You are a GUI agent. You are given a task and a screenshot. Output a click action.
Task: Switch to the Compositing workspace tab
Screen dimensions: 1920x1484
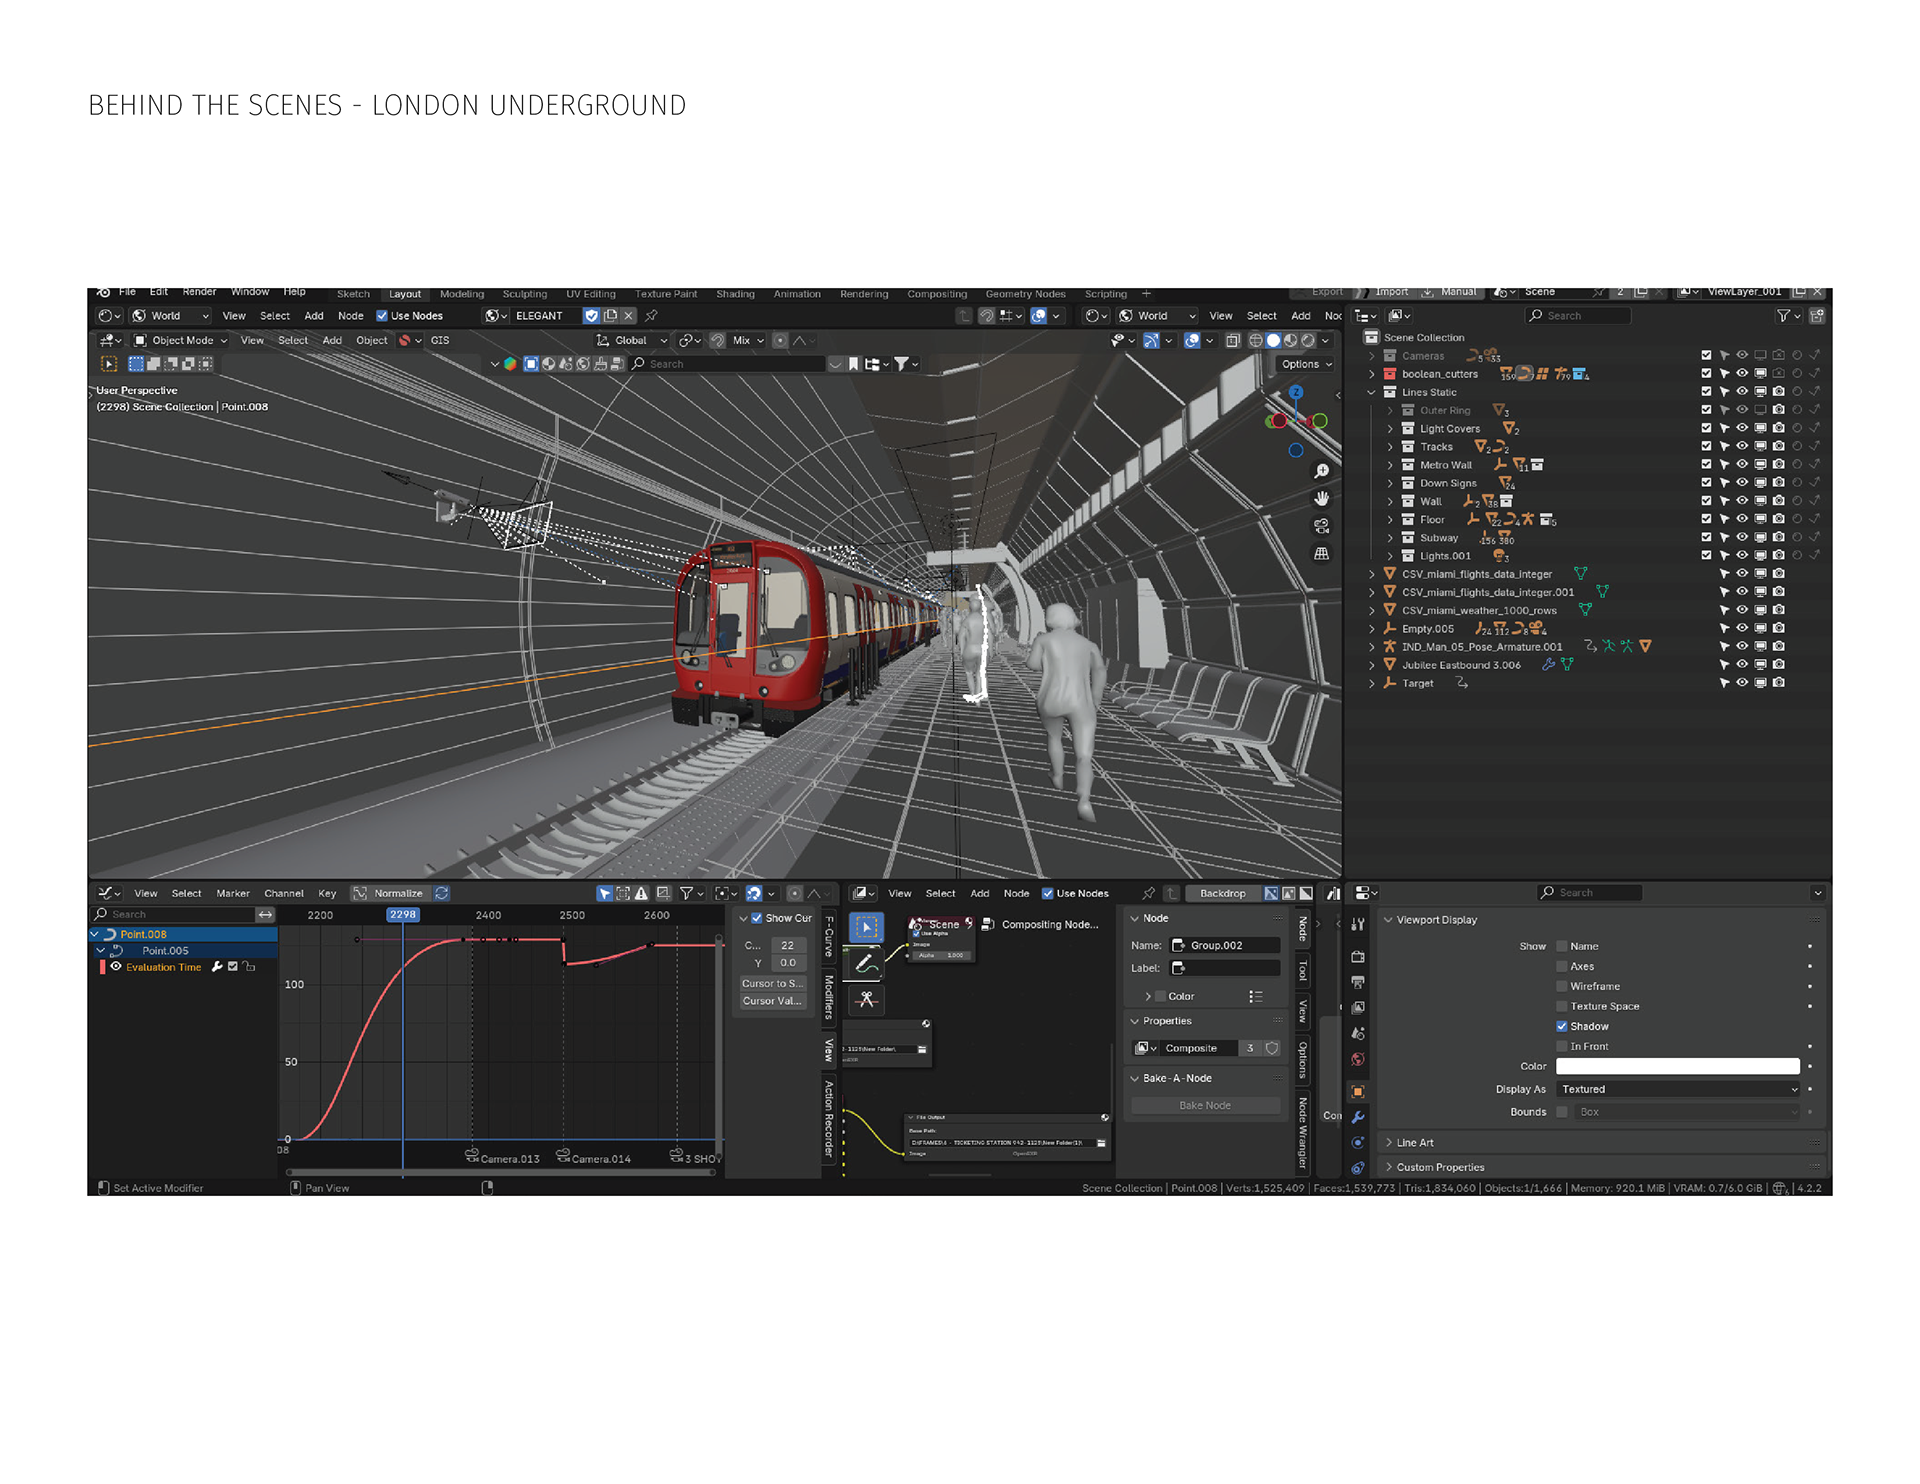point(936,294)
